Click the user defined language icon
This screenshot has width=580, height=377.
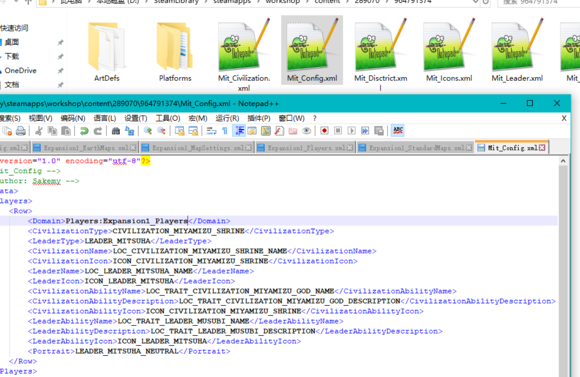click(252, 131)
